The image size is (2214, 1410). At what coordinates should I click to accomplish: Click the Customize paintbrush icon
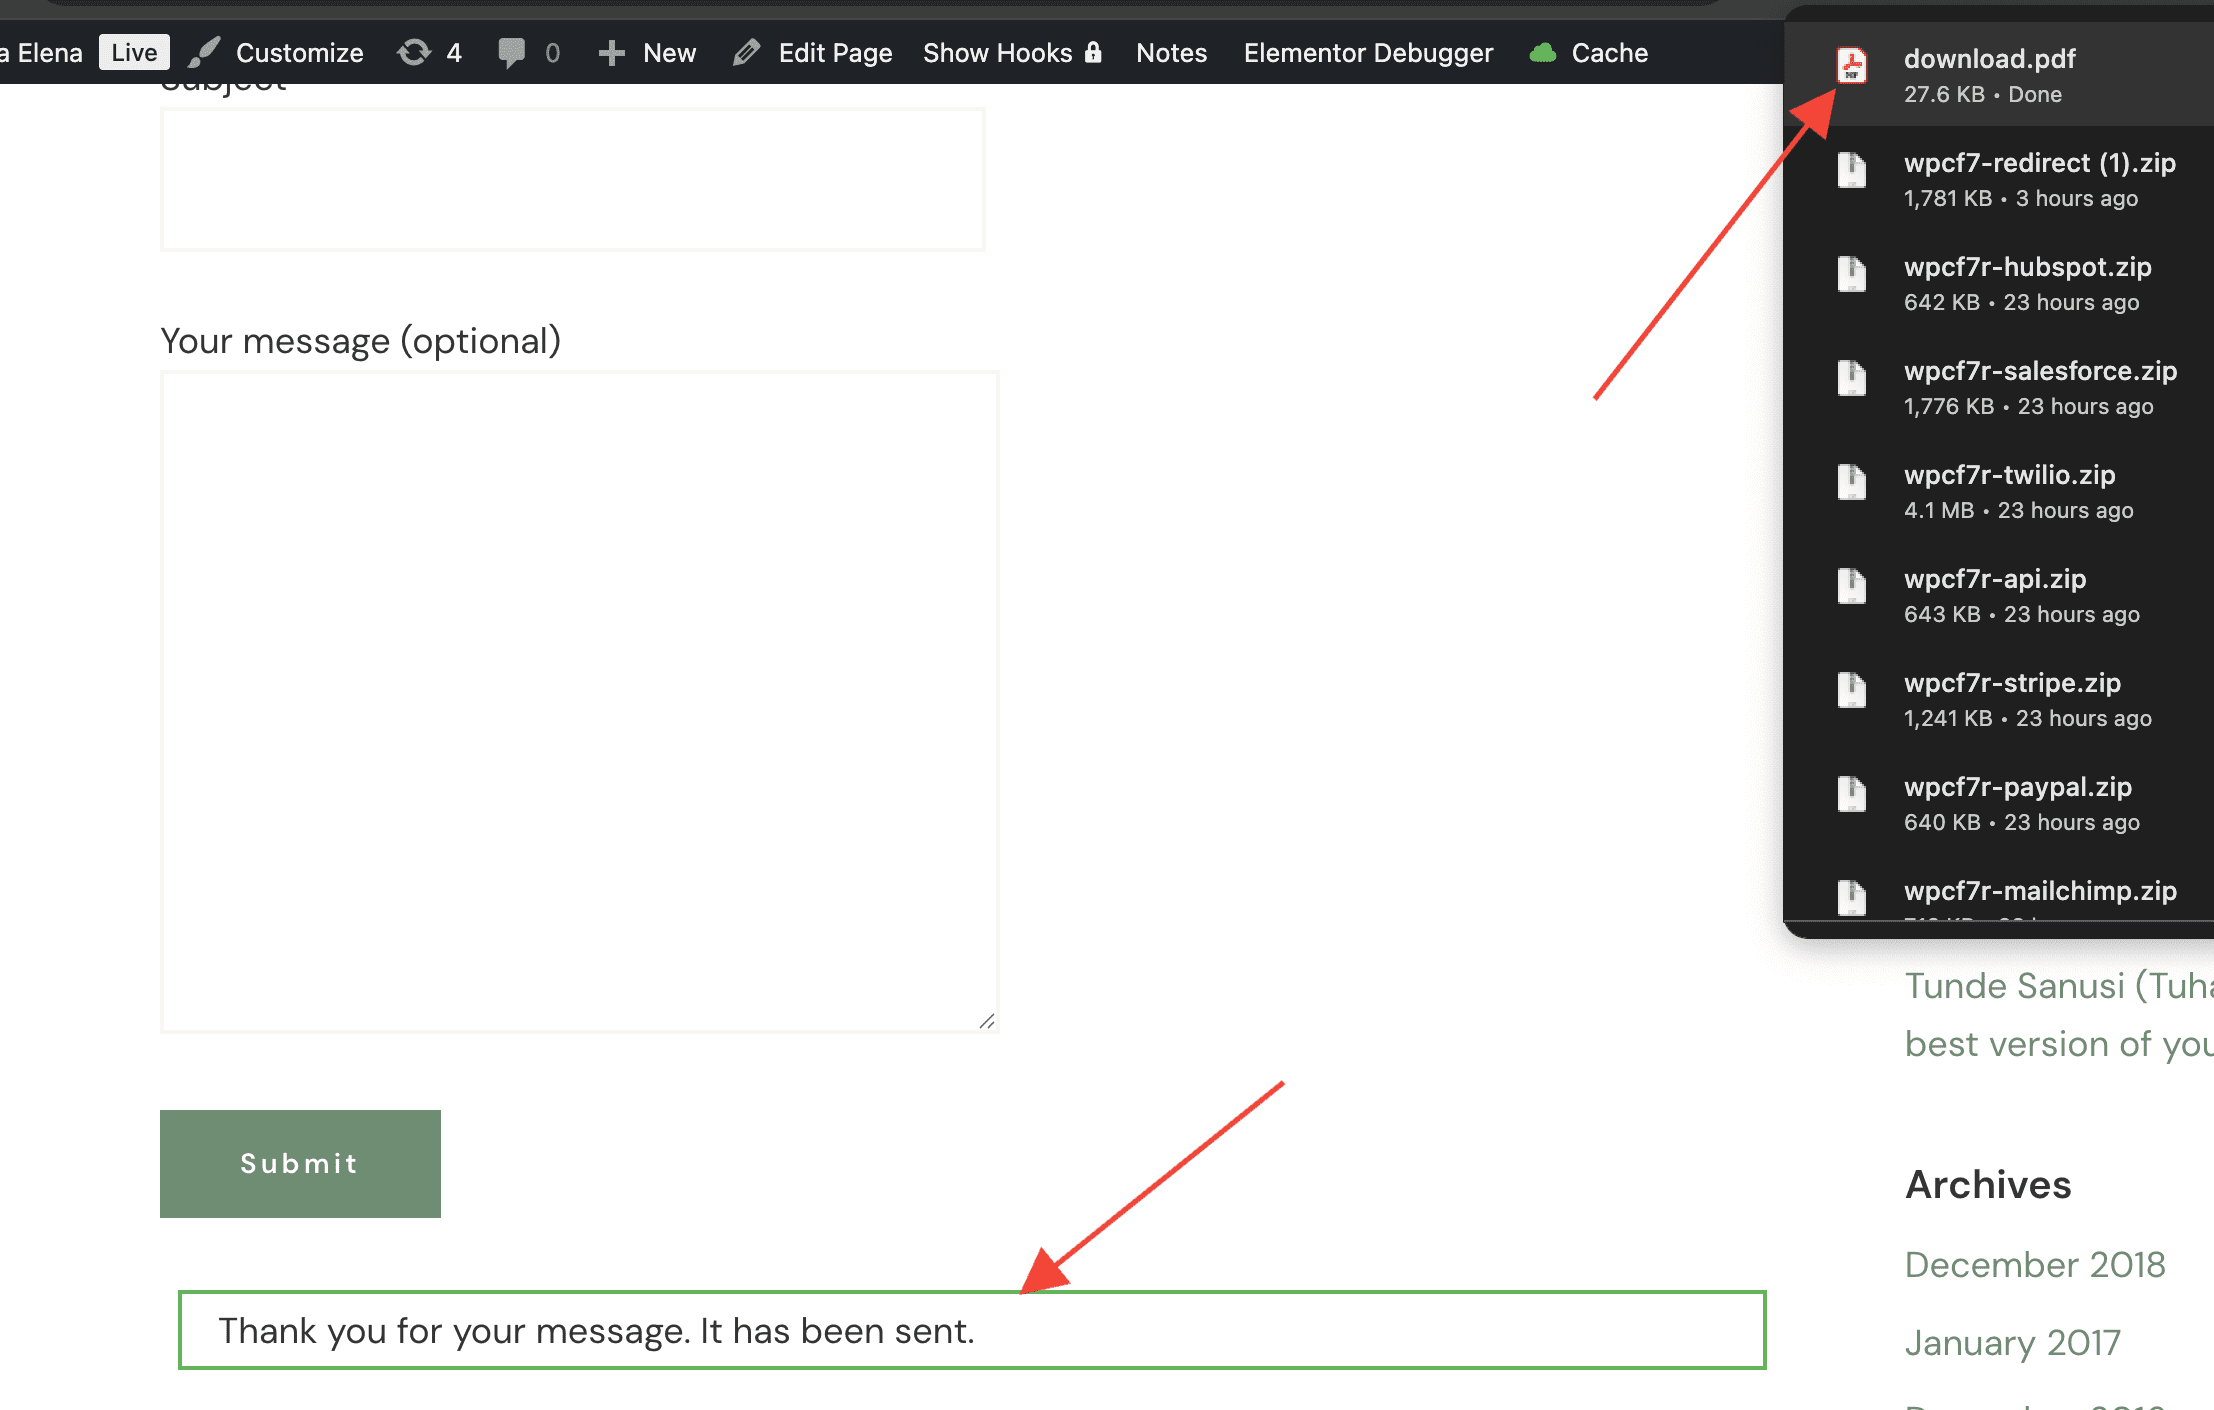205,53
